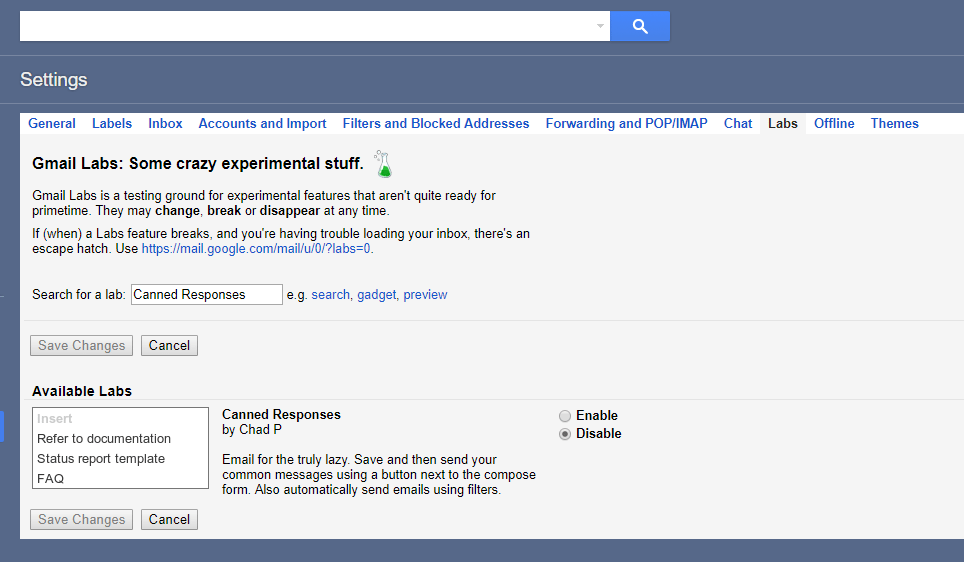
Task: Click the bottom Cancel button
Action: pos(169,520)
